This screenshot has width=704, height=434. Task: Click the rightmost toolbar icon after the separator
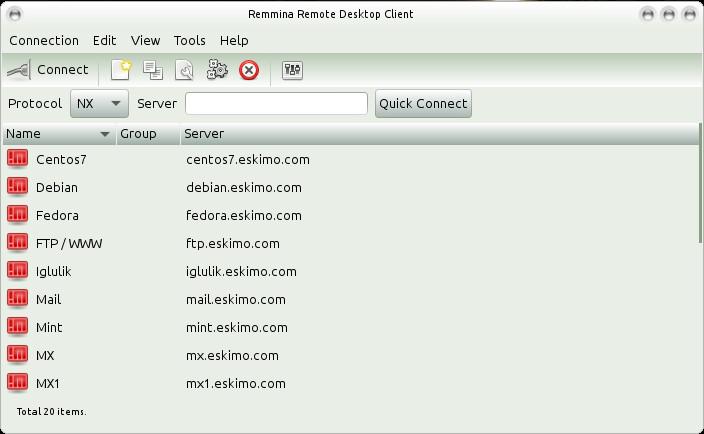tap(293, 70)
